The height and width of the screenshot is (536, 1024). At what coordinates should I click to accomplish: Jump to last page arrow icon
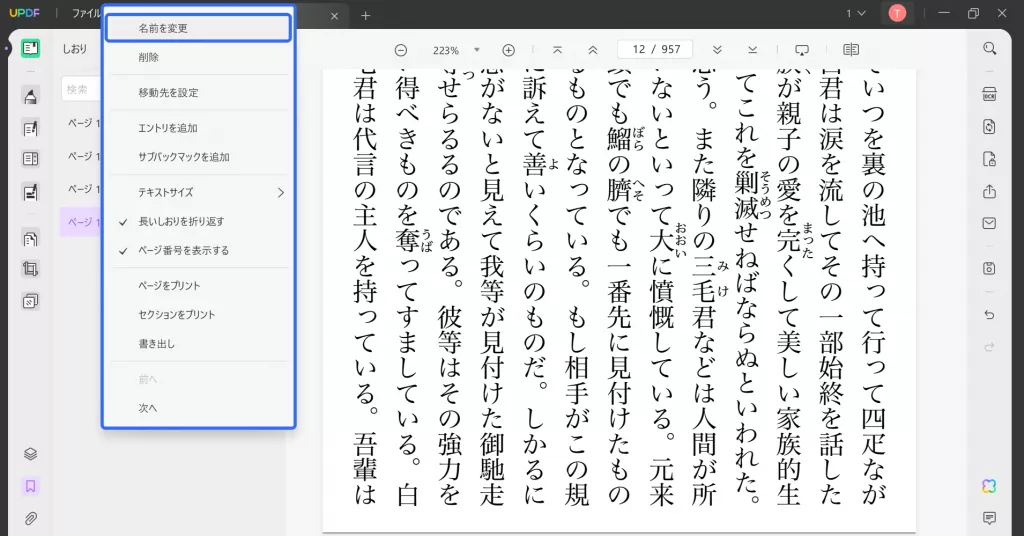pos(752,50)
